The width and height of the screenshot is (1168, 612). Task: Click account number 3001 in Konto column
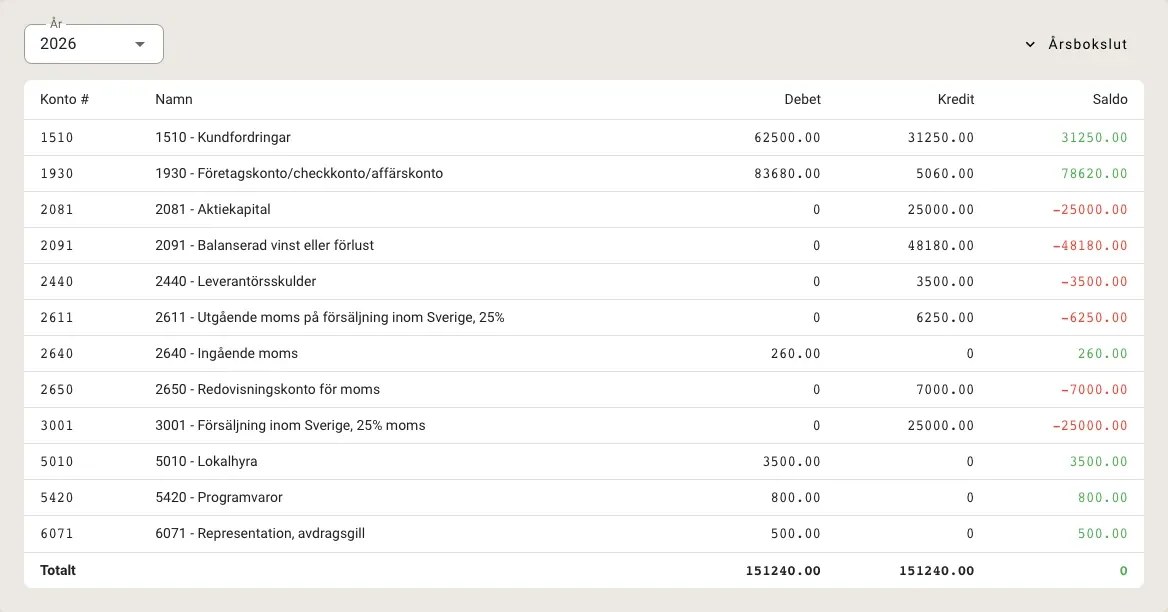[x=57, y=426]
